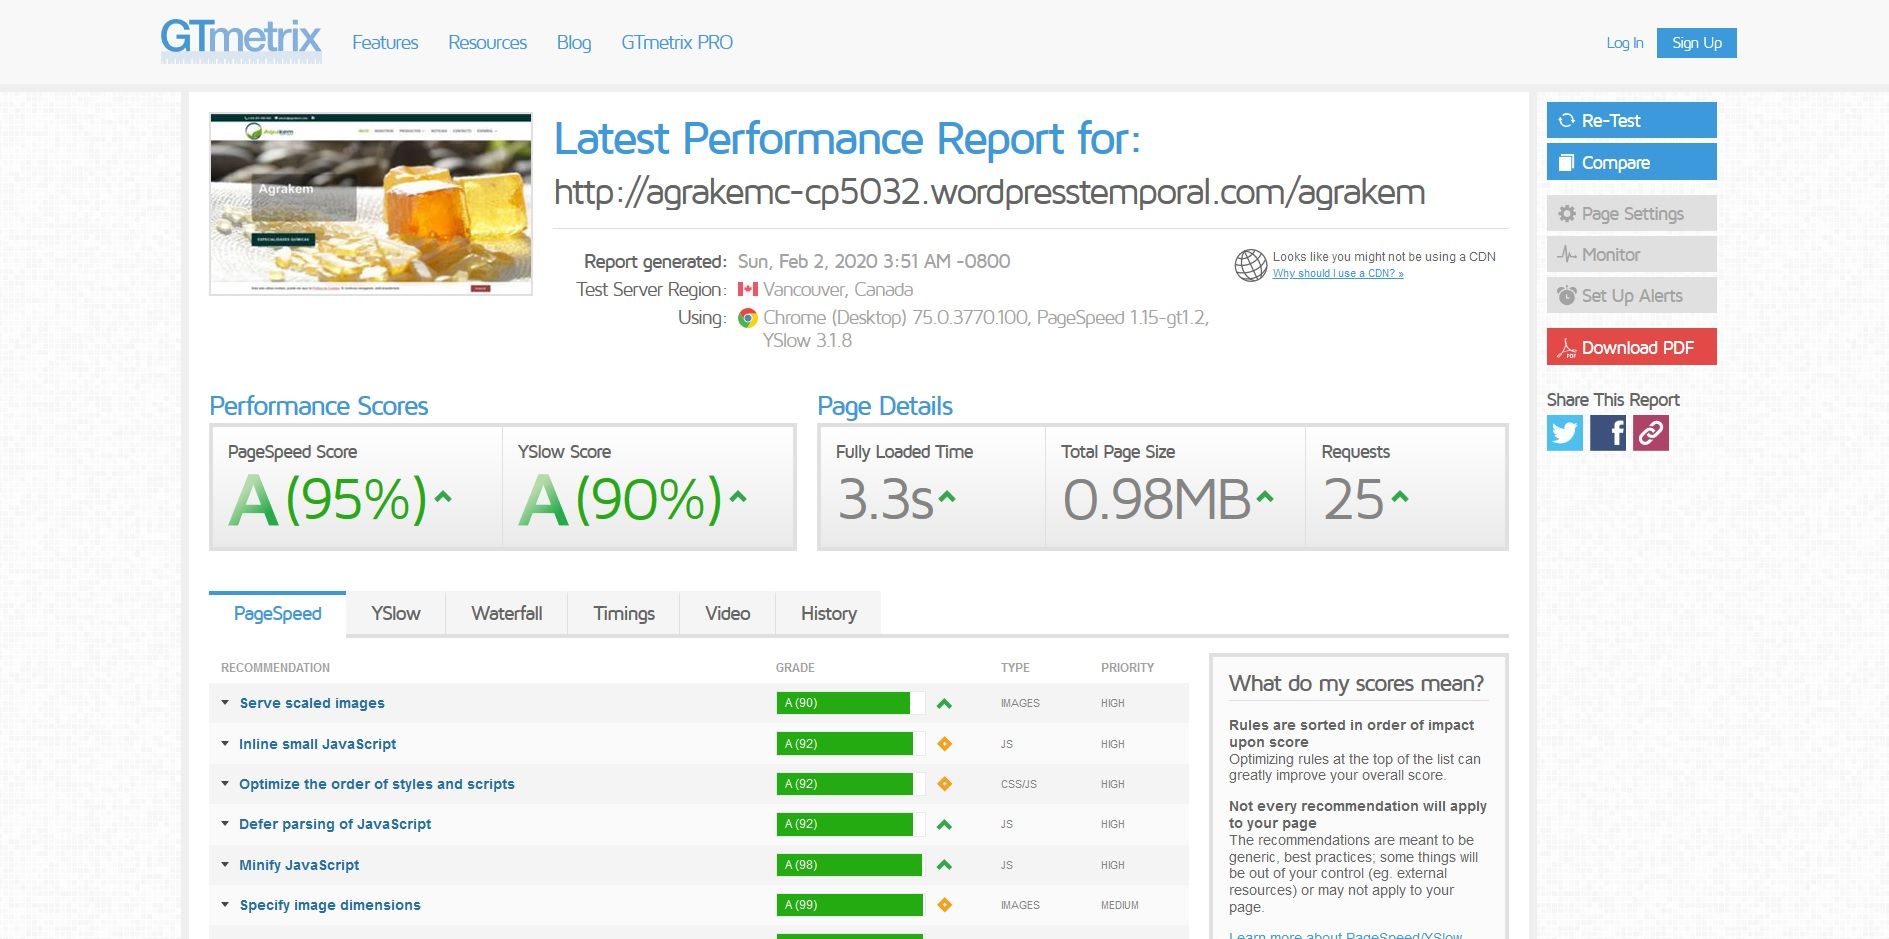Open the Video tab
Viewport: 1889px width, 939px height.
728,614
